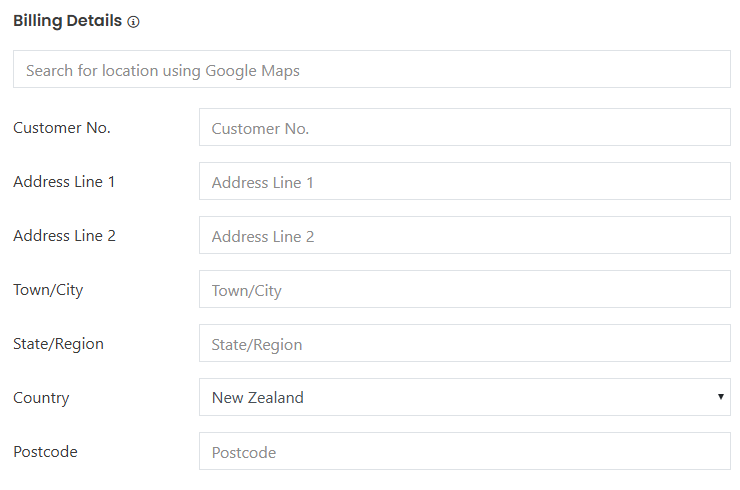
Task: Click the Customer No. field label
Action: pos(62,127)
